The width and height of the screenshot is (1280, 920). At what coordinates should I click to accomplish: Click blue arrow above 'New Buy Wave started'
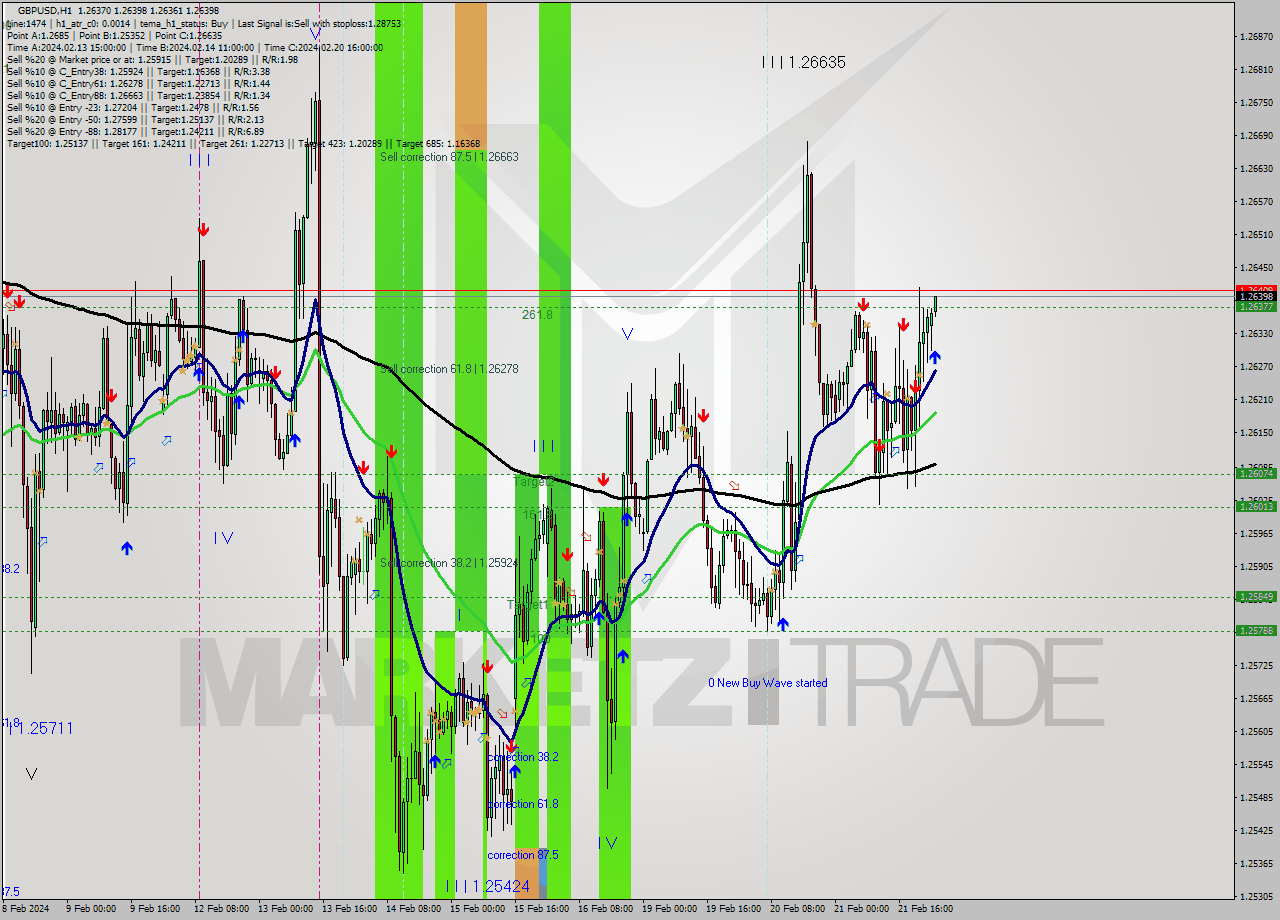pos(783,624)
